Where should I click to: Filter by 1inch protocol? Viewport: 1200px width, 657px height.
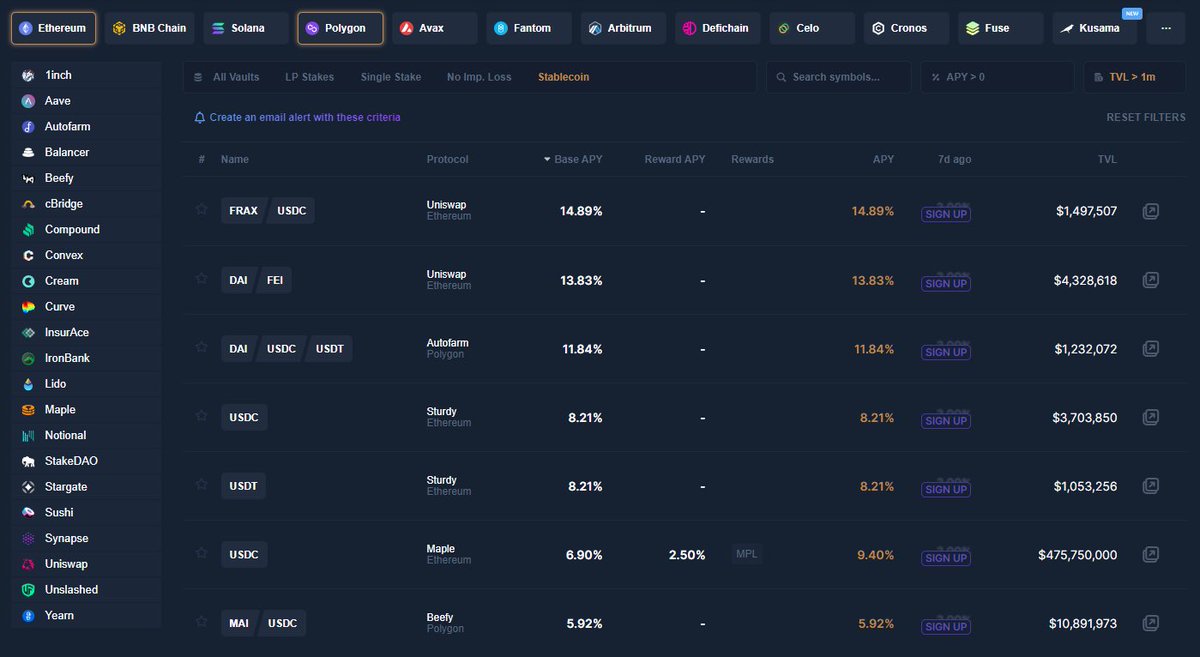click(x=86, y=75)
